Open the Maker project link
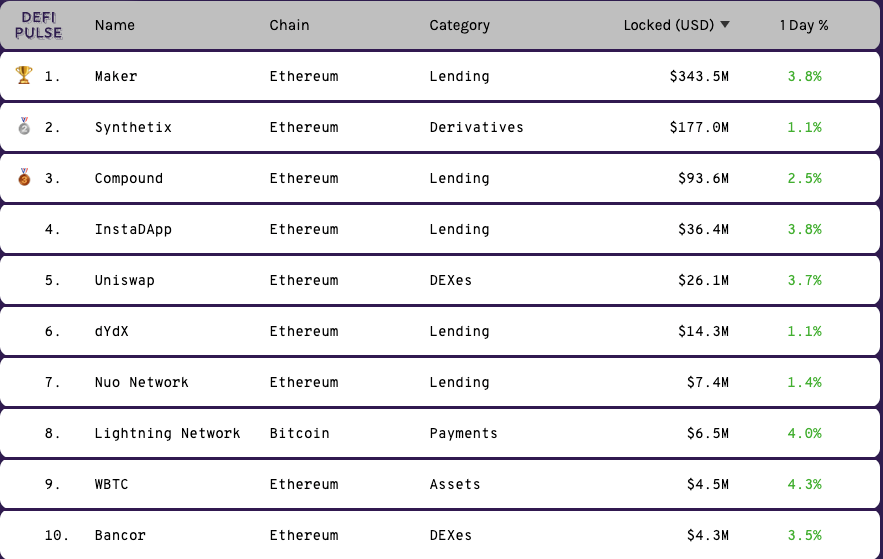The width and height of the screenshot is (883, 559). coord(116,76)
